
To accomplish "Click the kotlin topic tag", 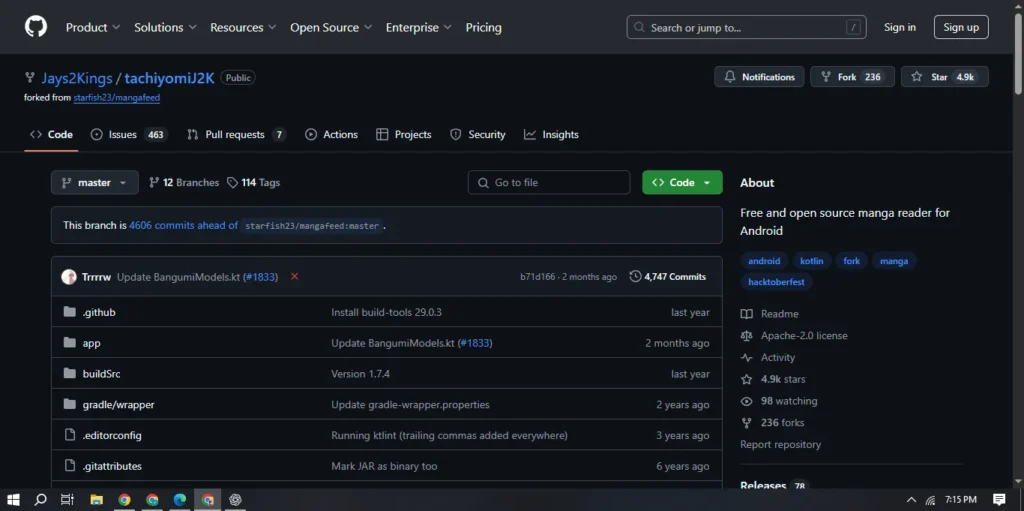I will [x=812, y=261].
